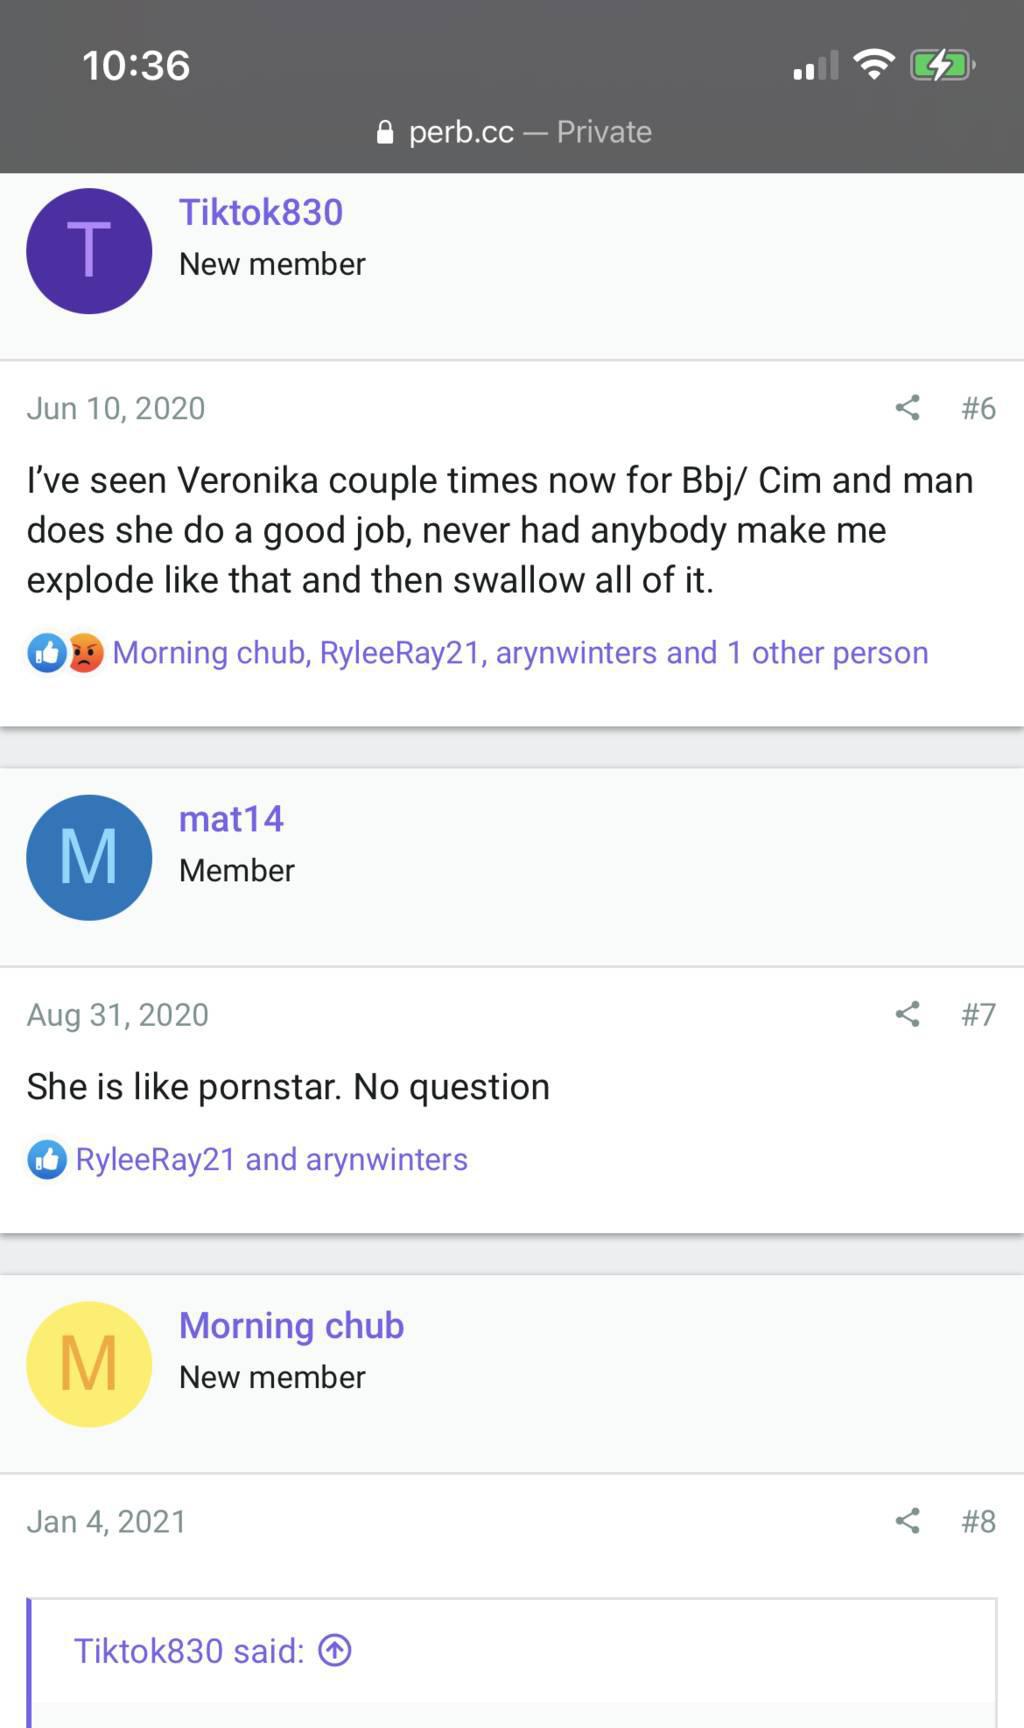Open the Morning chub username link
This screenshot has height=1728, width=1024.
pyautogui.click(x=291, y=1325)
